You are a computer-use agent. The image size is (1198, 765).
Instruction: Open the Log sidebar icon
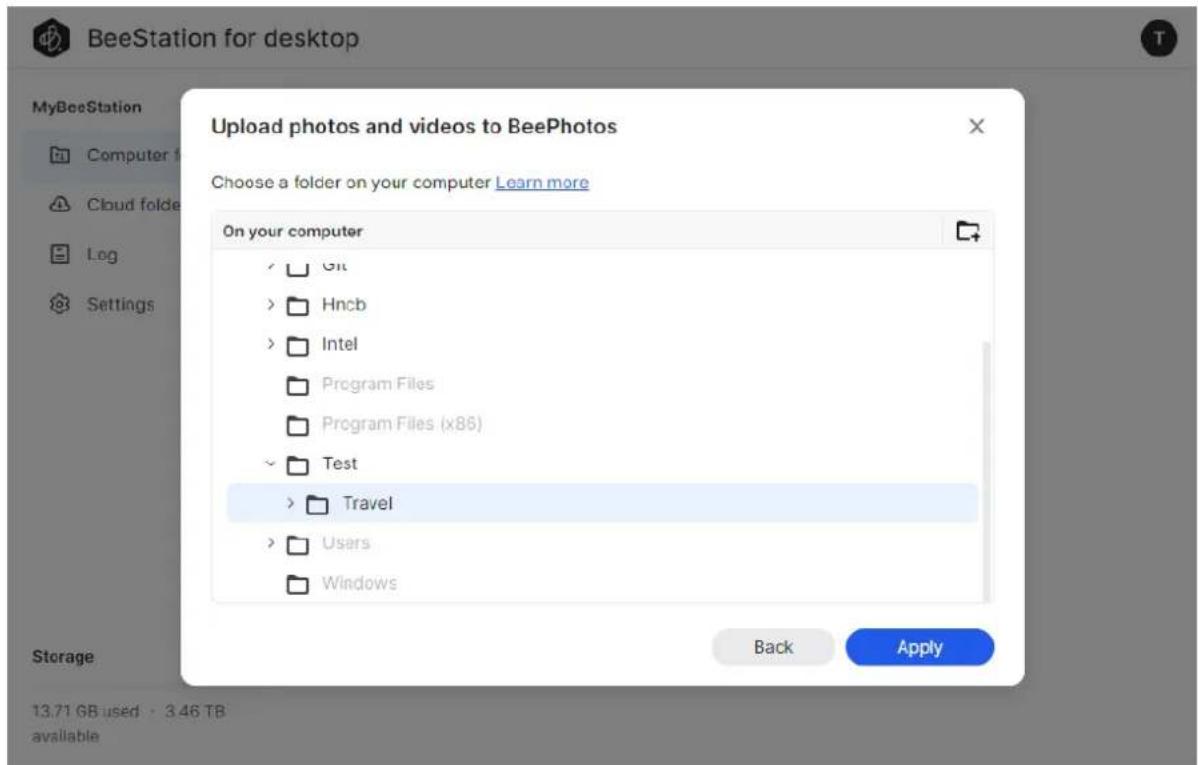point(60,254)
